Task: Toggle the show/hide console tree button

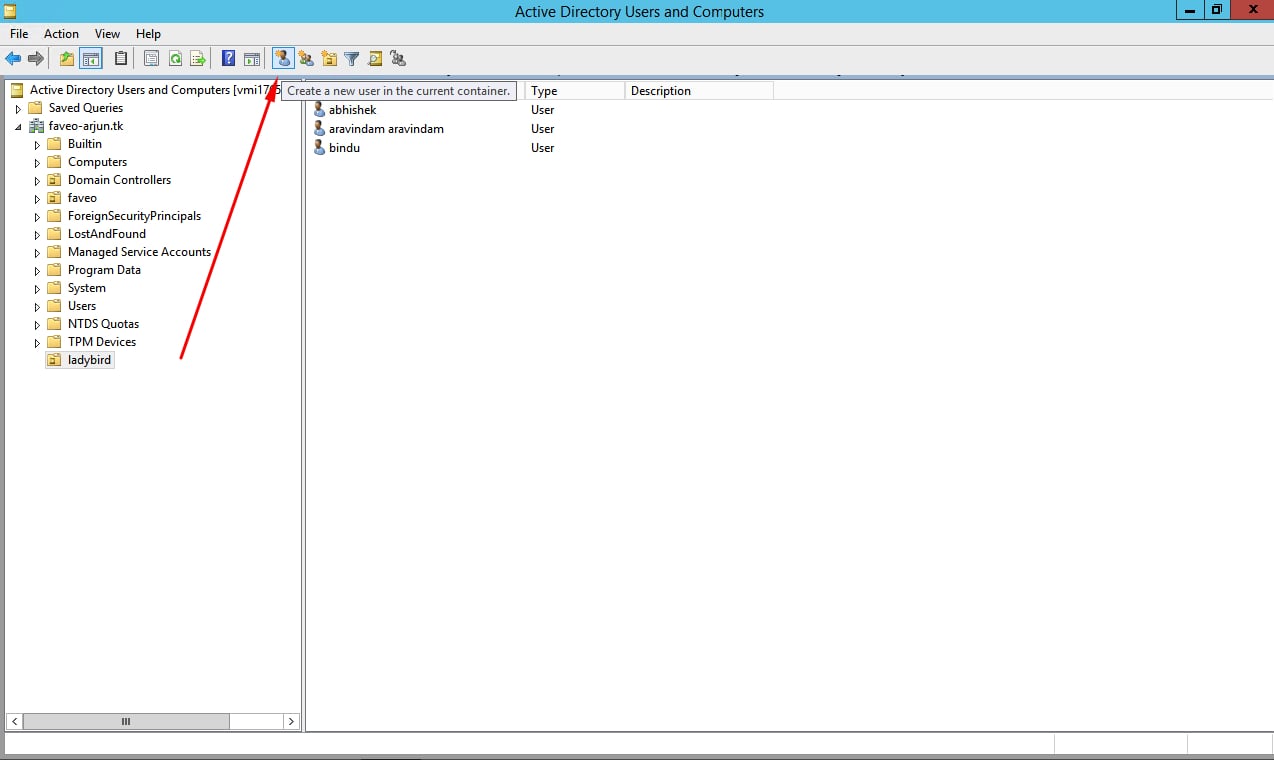Action: point(91,59)
